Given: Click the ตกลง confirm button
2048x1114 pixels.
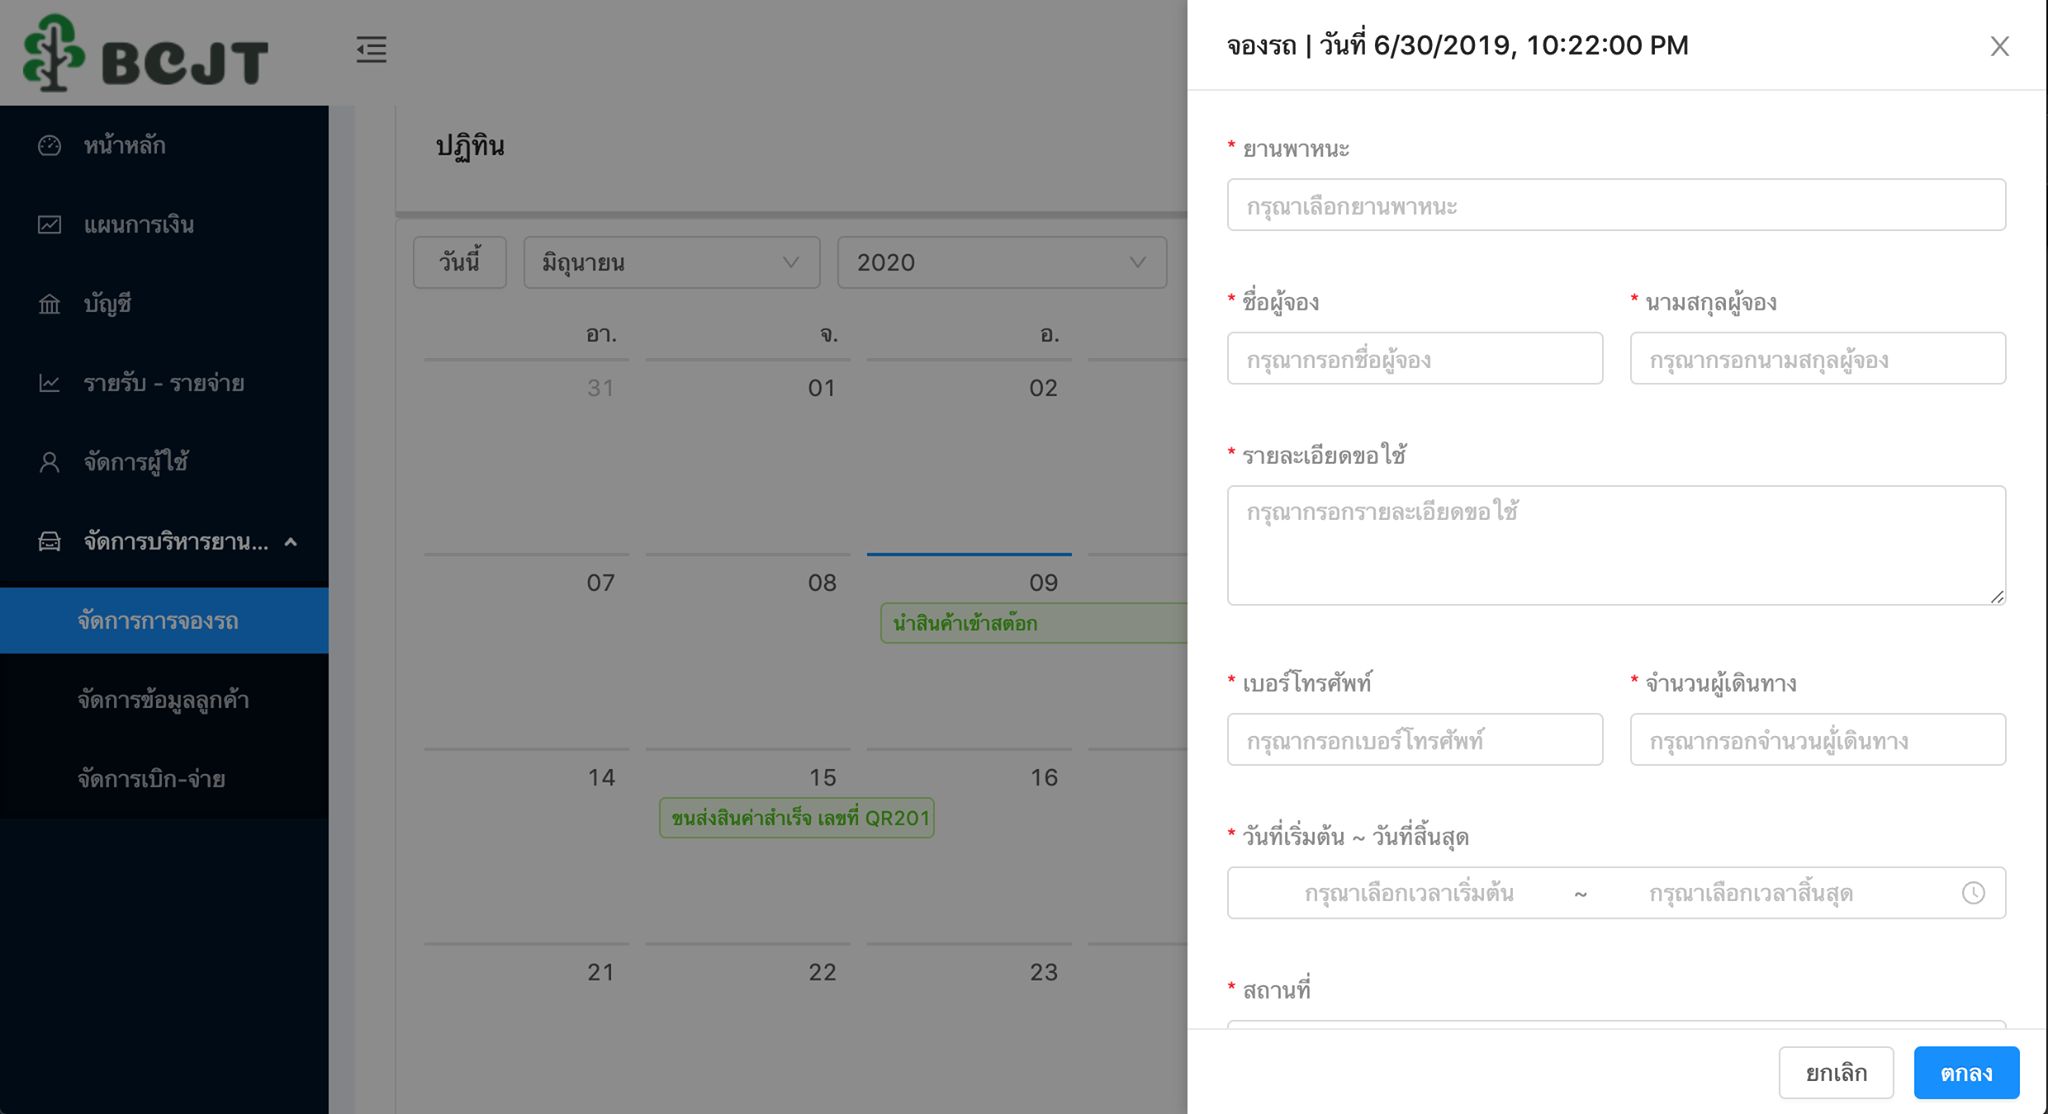Looking at the screenshot, I should [1966, 1073].
